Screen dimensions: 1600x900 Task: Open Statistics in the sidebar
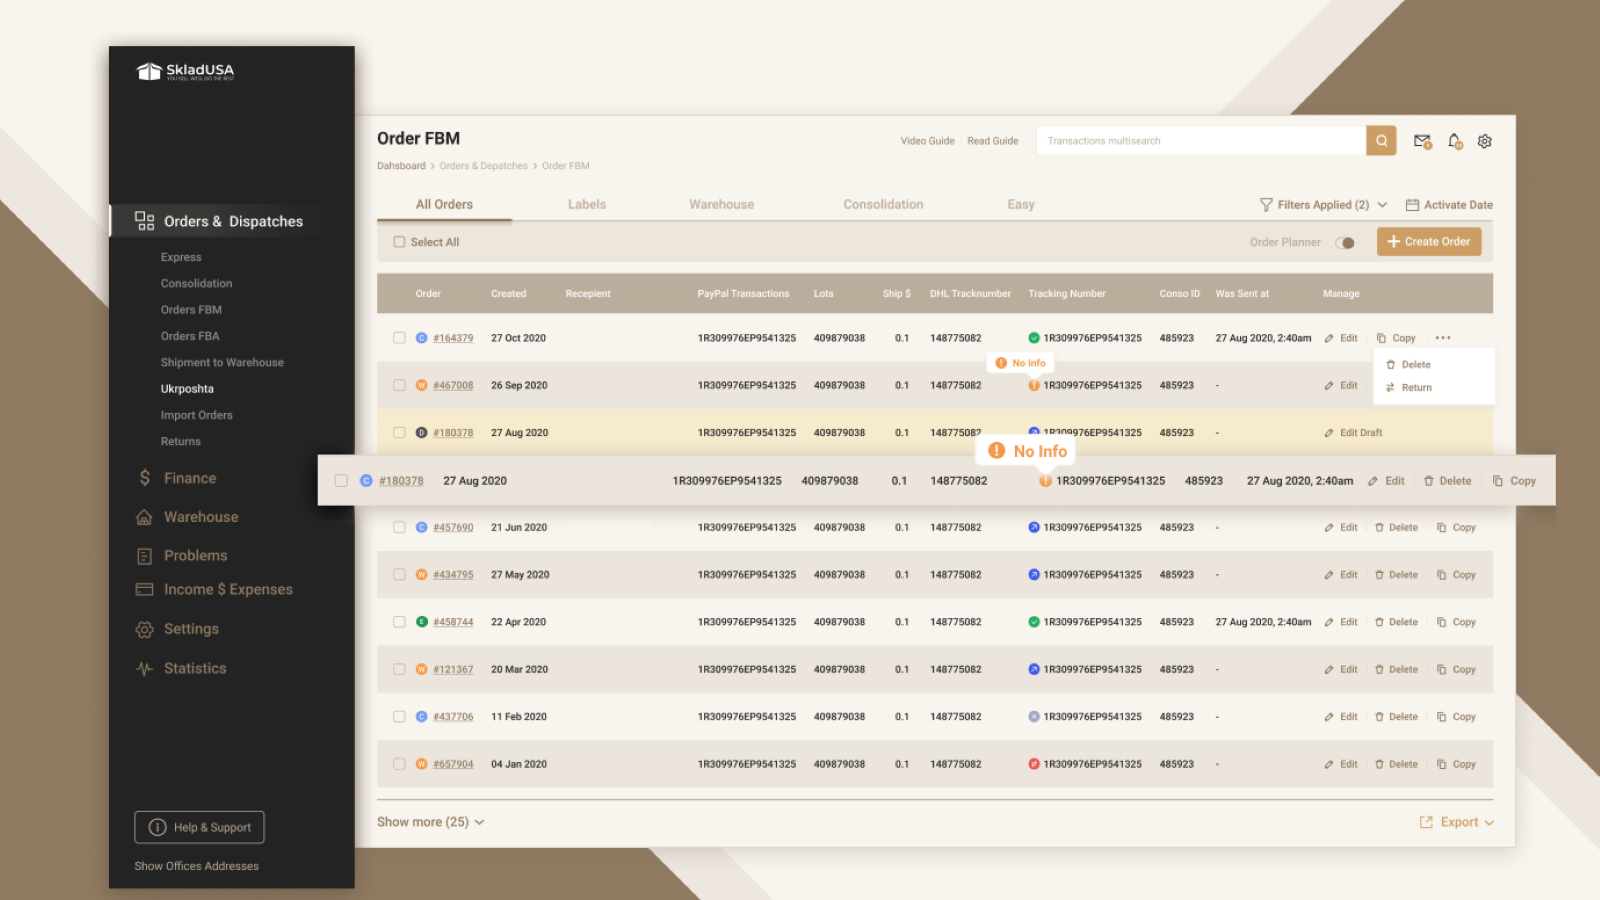[x=181, y=668]
